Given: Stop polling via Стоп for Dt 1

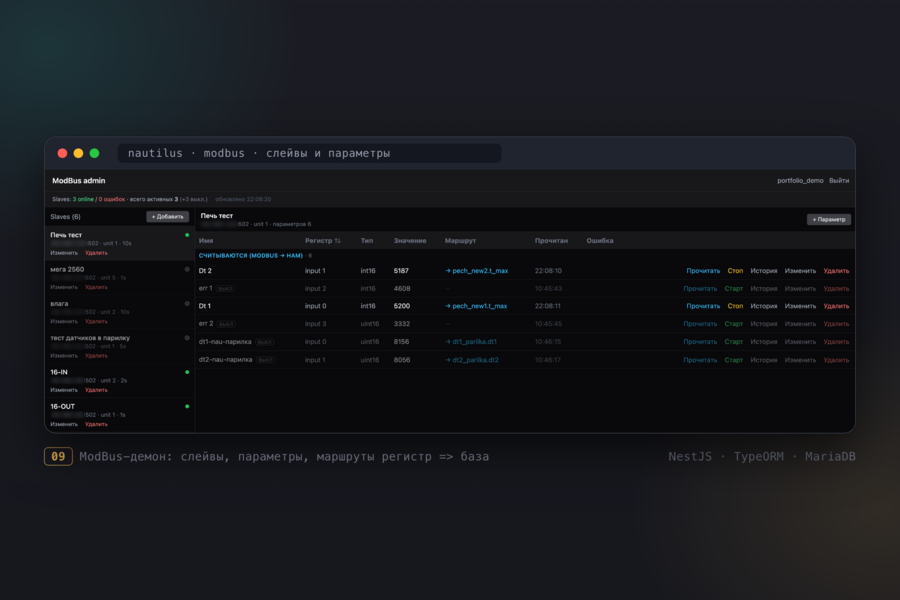Looking at the screenshot, I should coord(735,306).
